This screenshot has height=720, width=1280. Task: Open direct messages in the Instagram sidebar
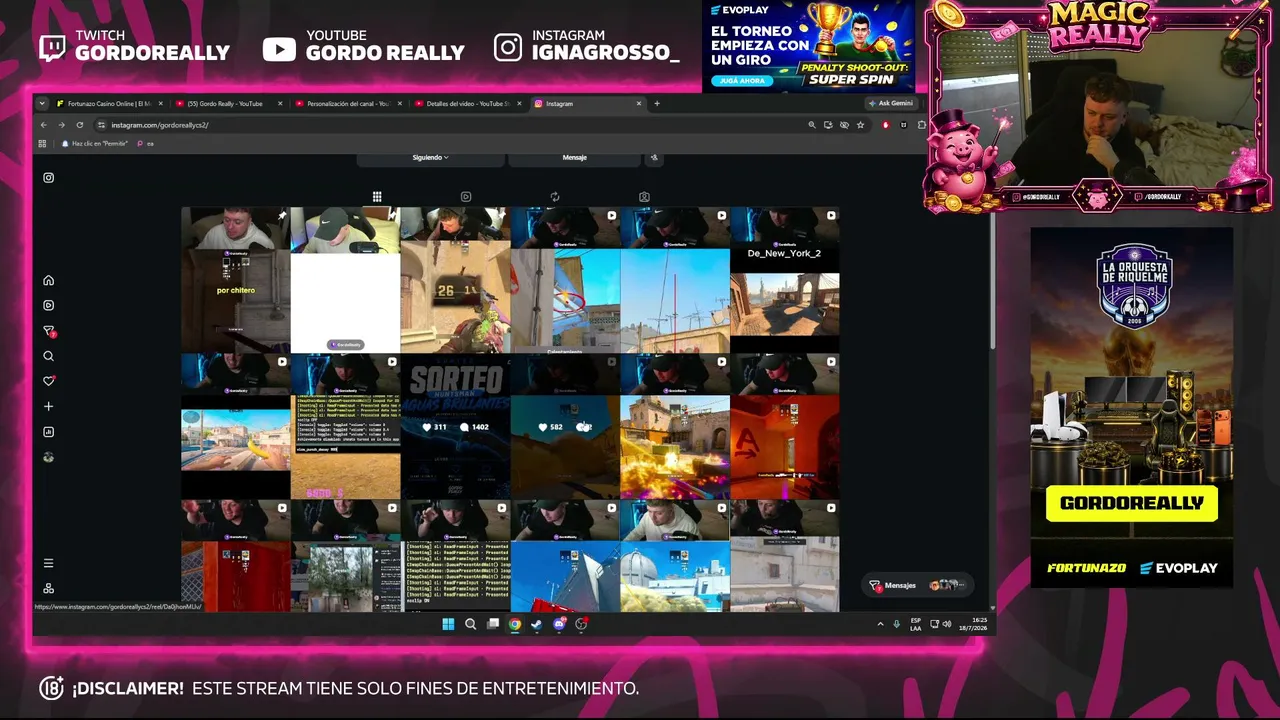click(48, 331)
